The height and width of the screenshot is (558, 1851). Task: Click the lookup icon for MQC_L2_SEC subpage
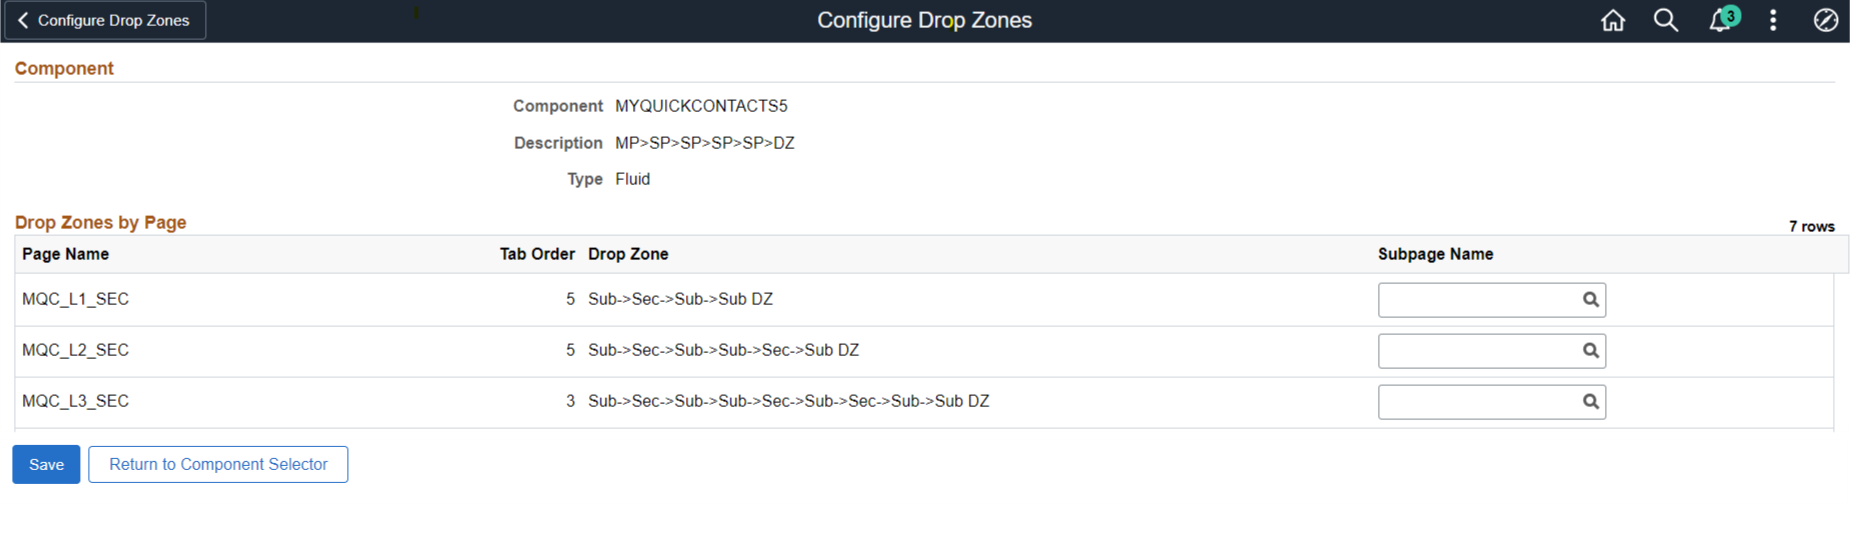(1590, 350)
